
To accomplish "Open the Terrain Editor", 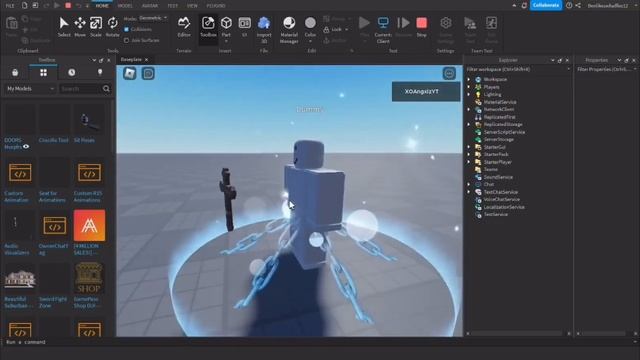I will click(x=184, y=27).
